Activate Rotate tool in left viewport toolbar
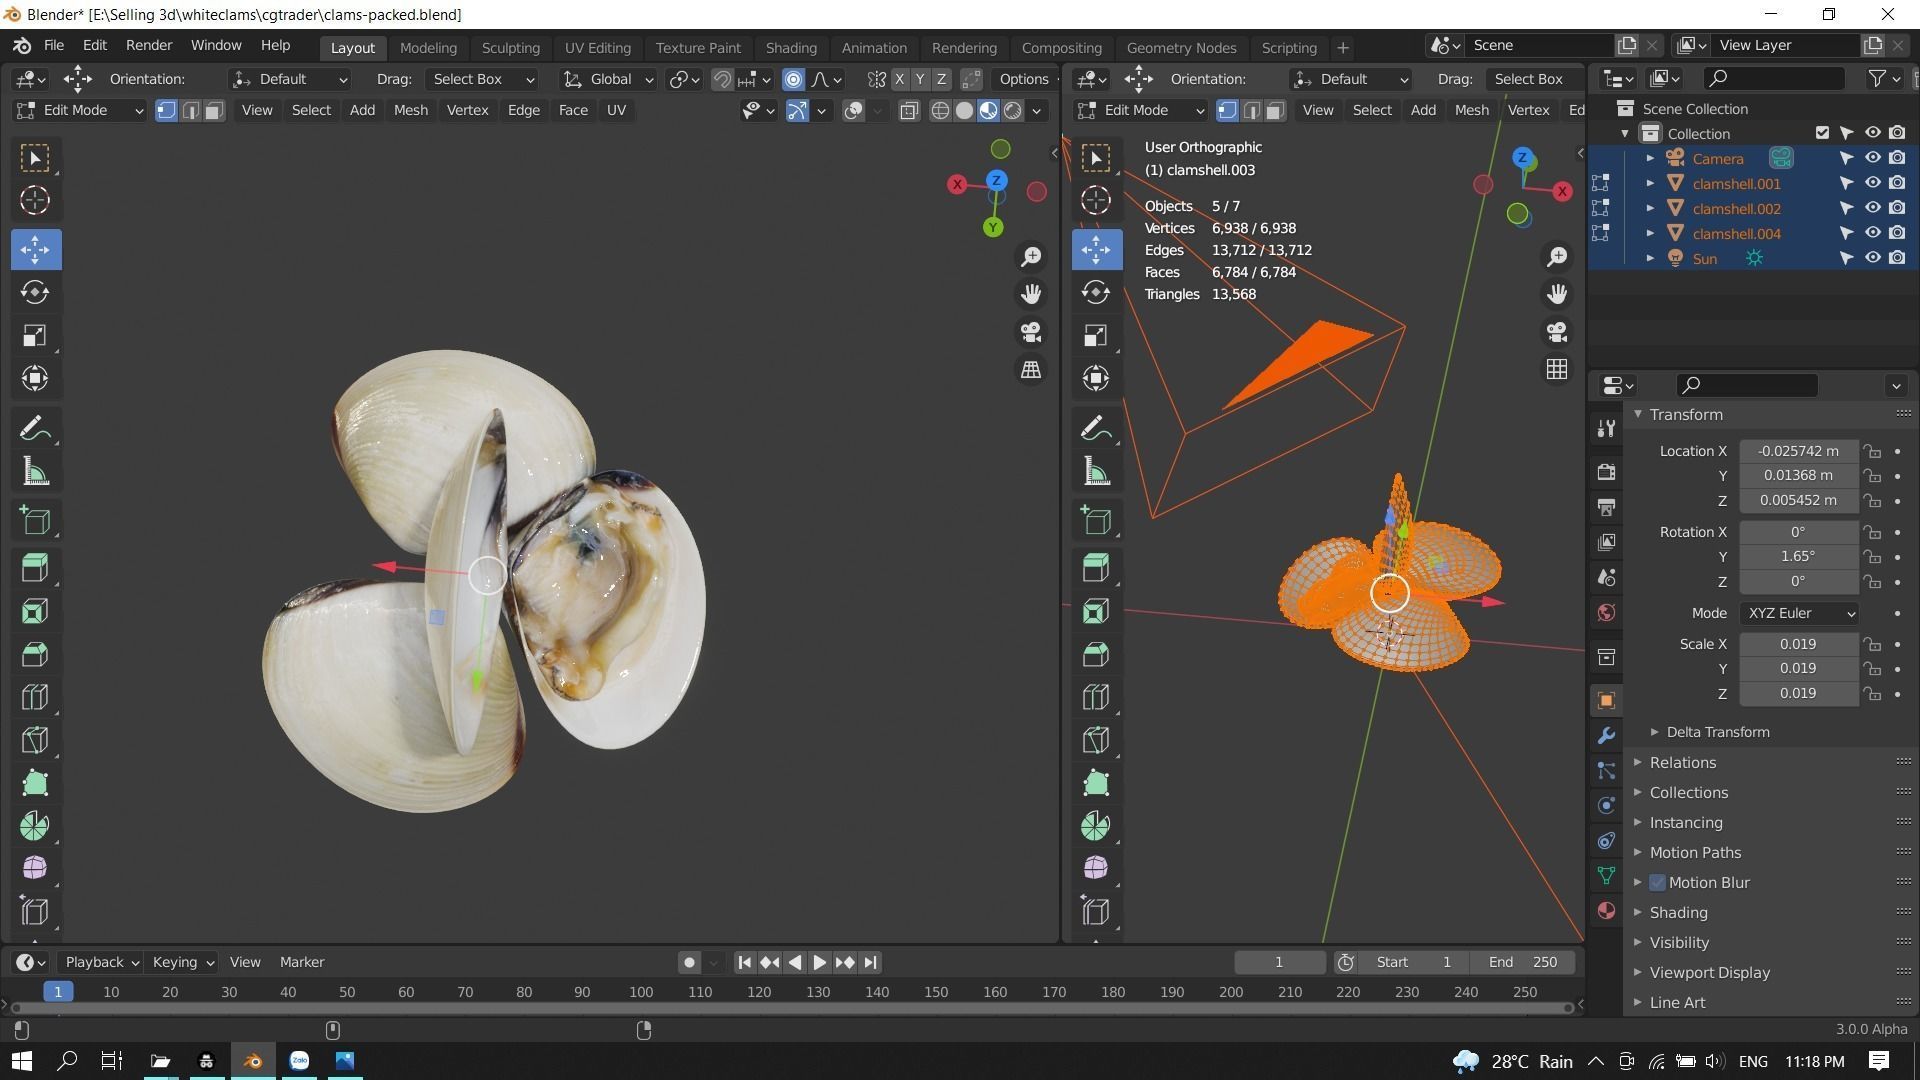This screenshot has height=1080, width=1920. tap(35, 292)
